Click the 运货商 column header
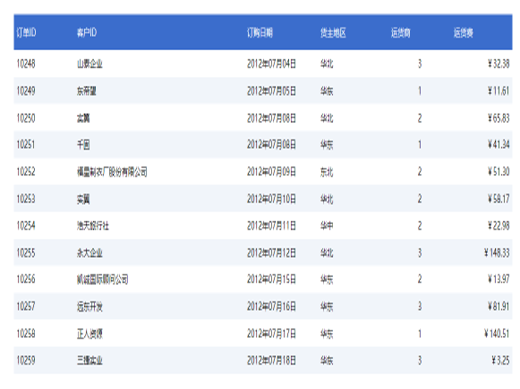 pos(401,33)
